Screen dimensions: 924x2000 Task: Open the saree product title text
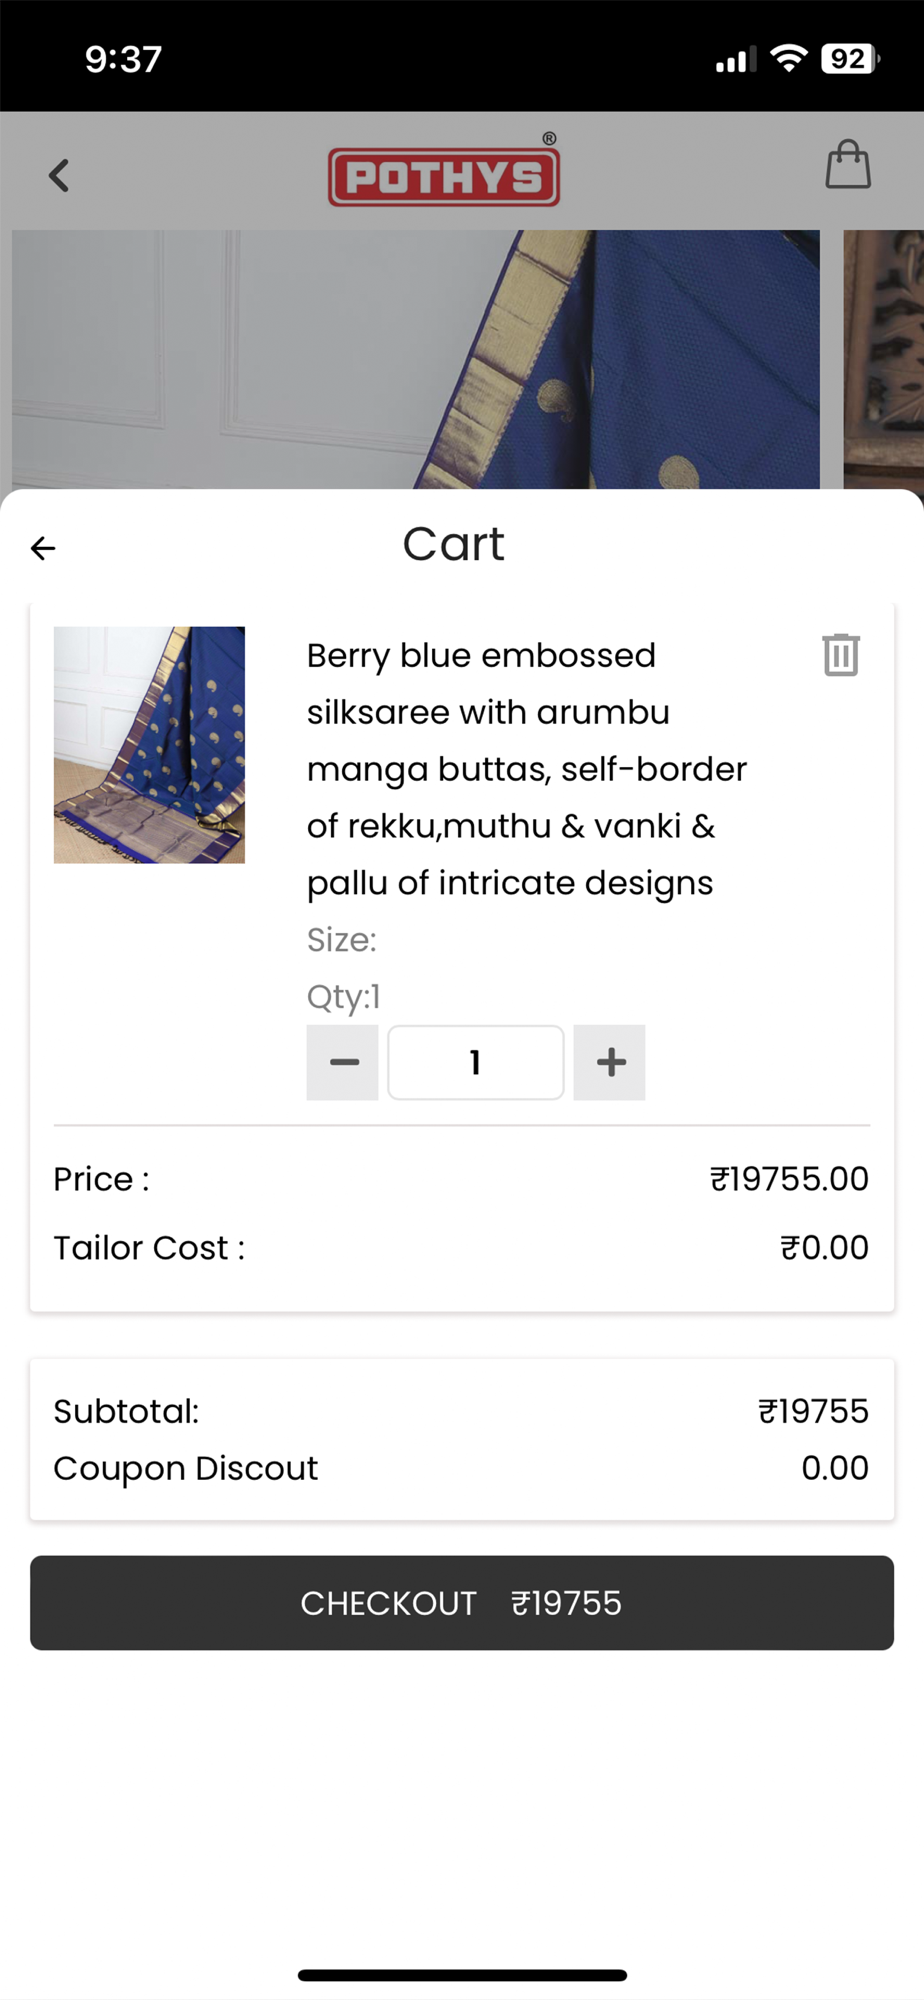coord(527,769)
